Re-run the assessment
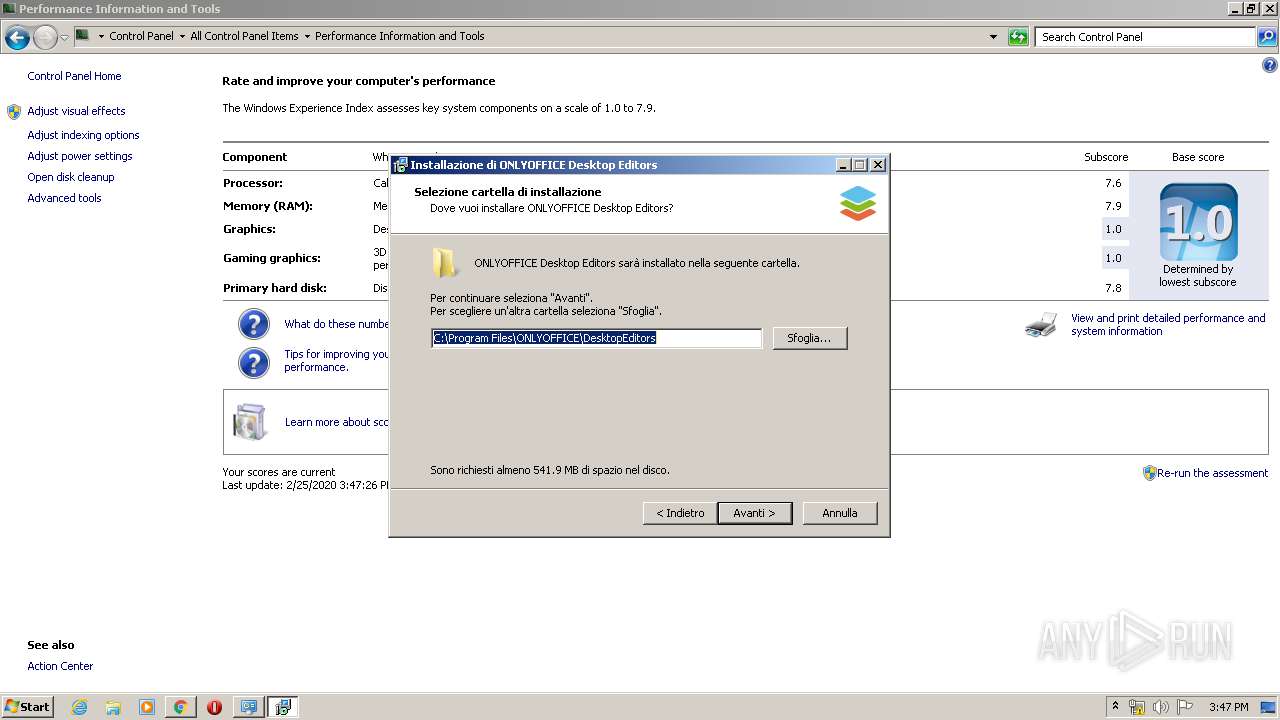The height and width of the screenshot is (720, 1280). click(x=1212, y=473)
